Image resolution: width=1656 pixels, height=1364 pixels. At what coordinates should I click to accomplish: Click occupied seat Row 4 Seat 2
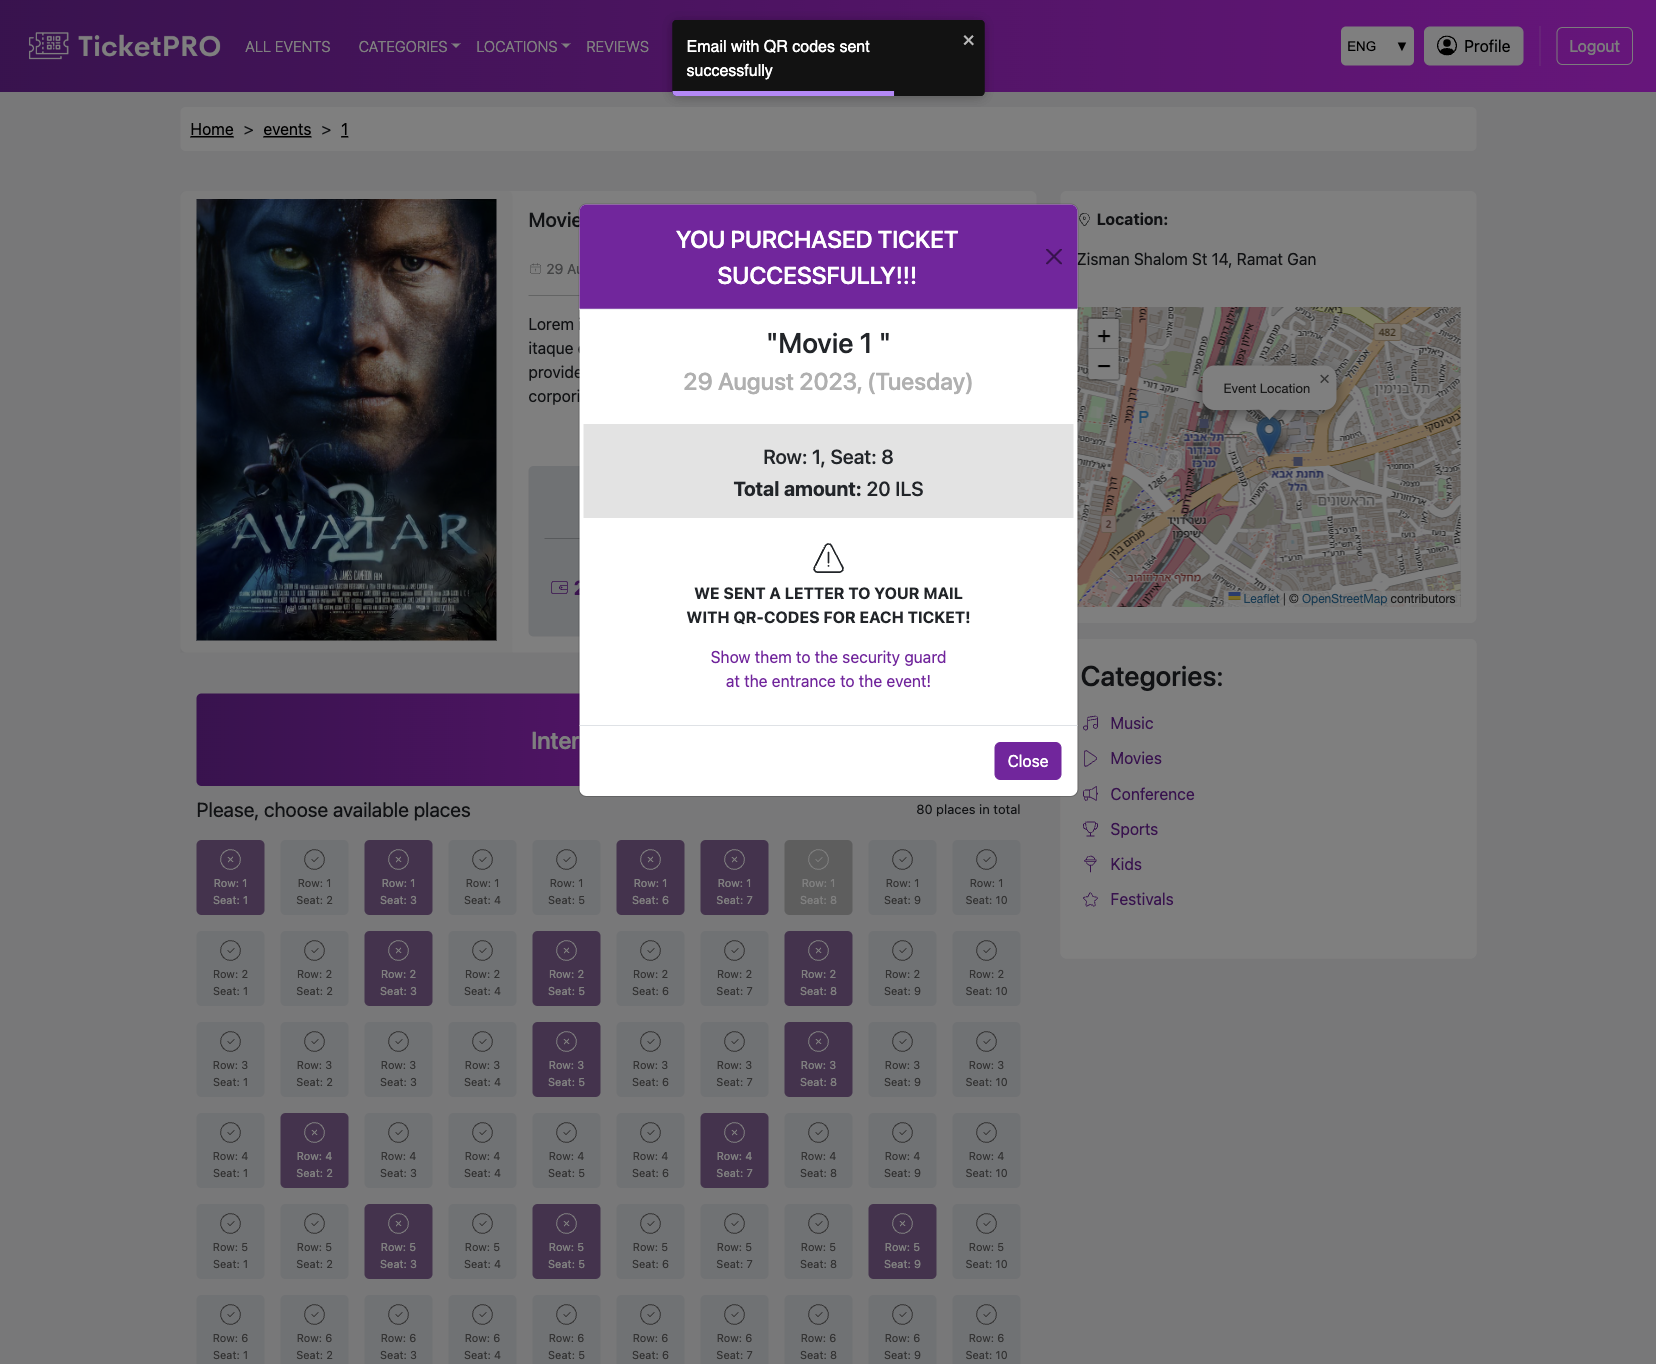(314, 1150)
